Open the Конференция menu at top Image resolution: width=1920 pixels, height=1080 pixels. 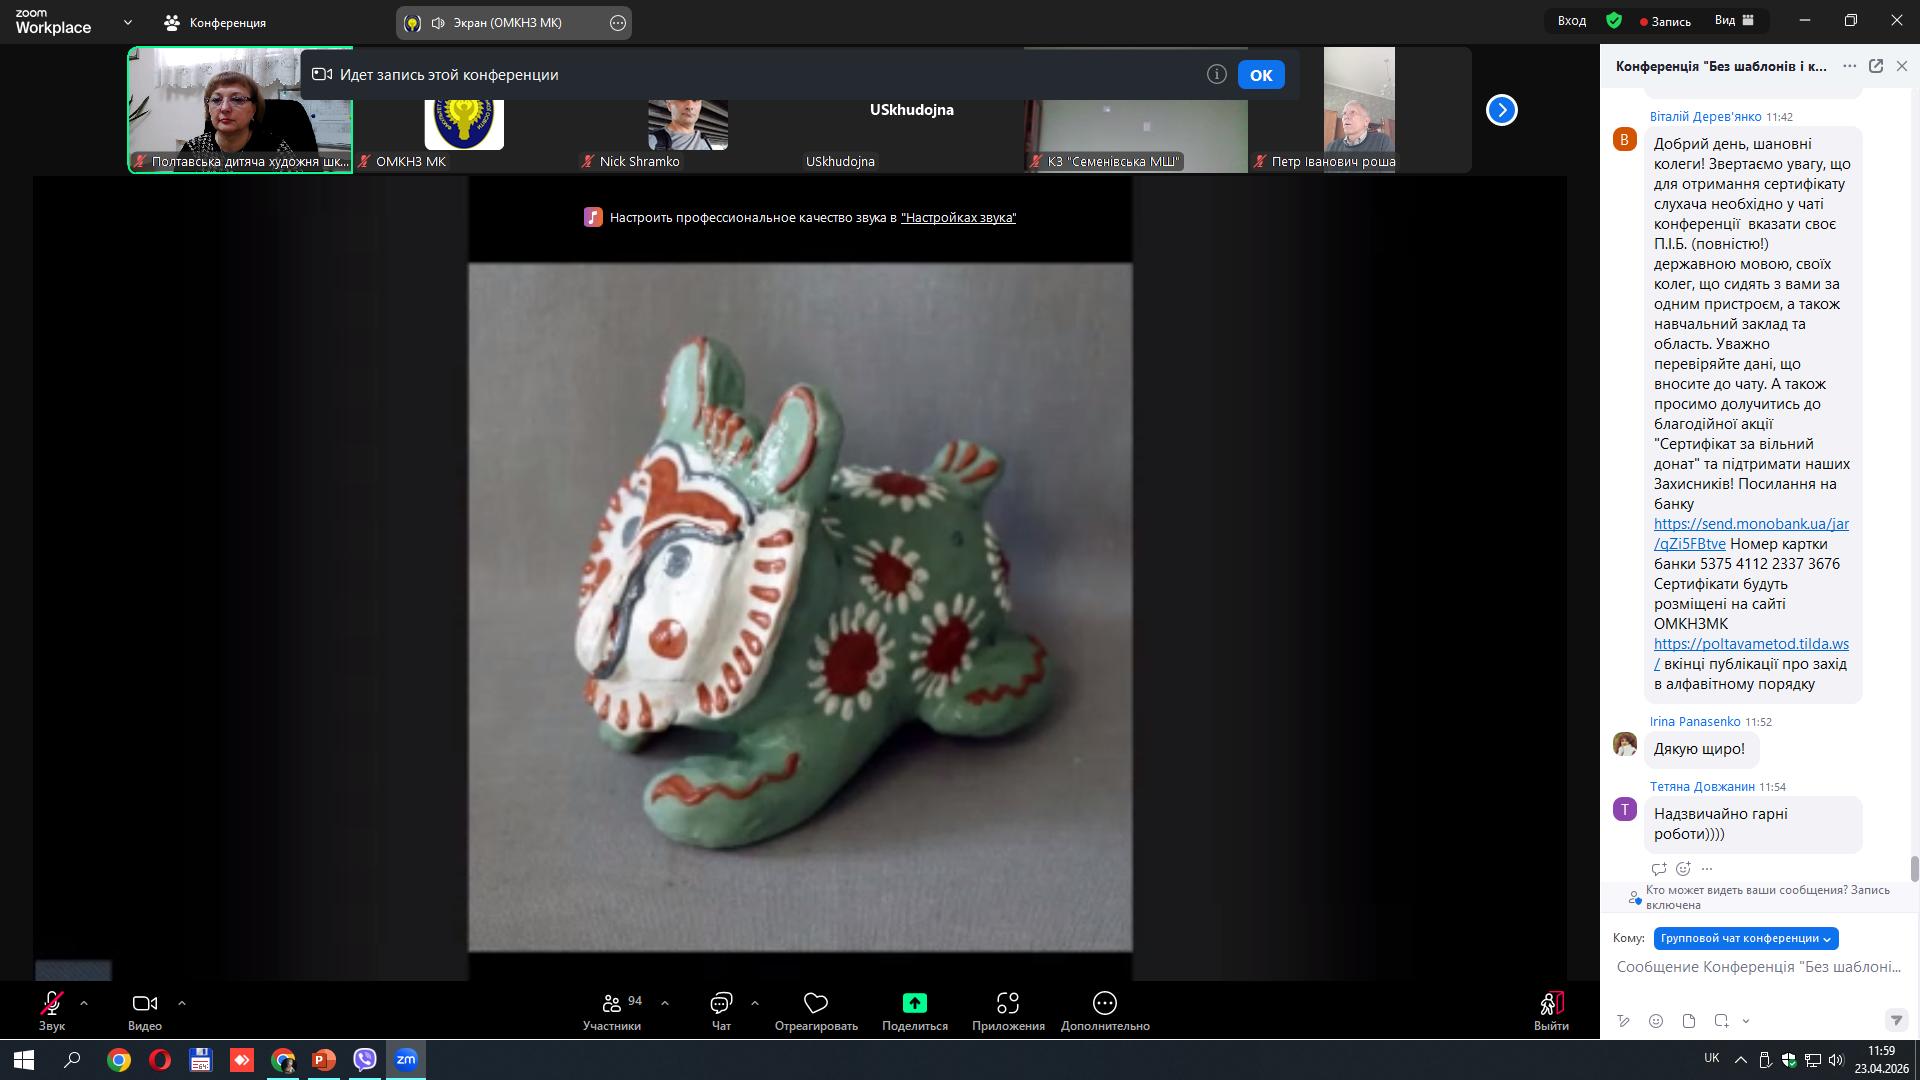[216, 22]
